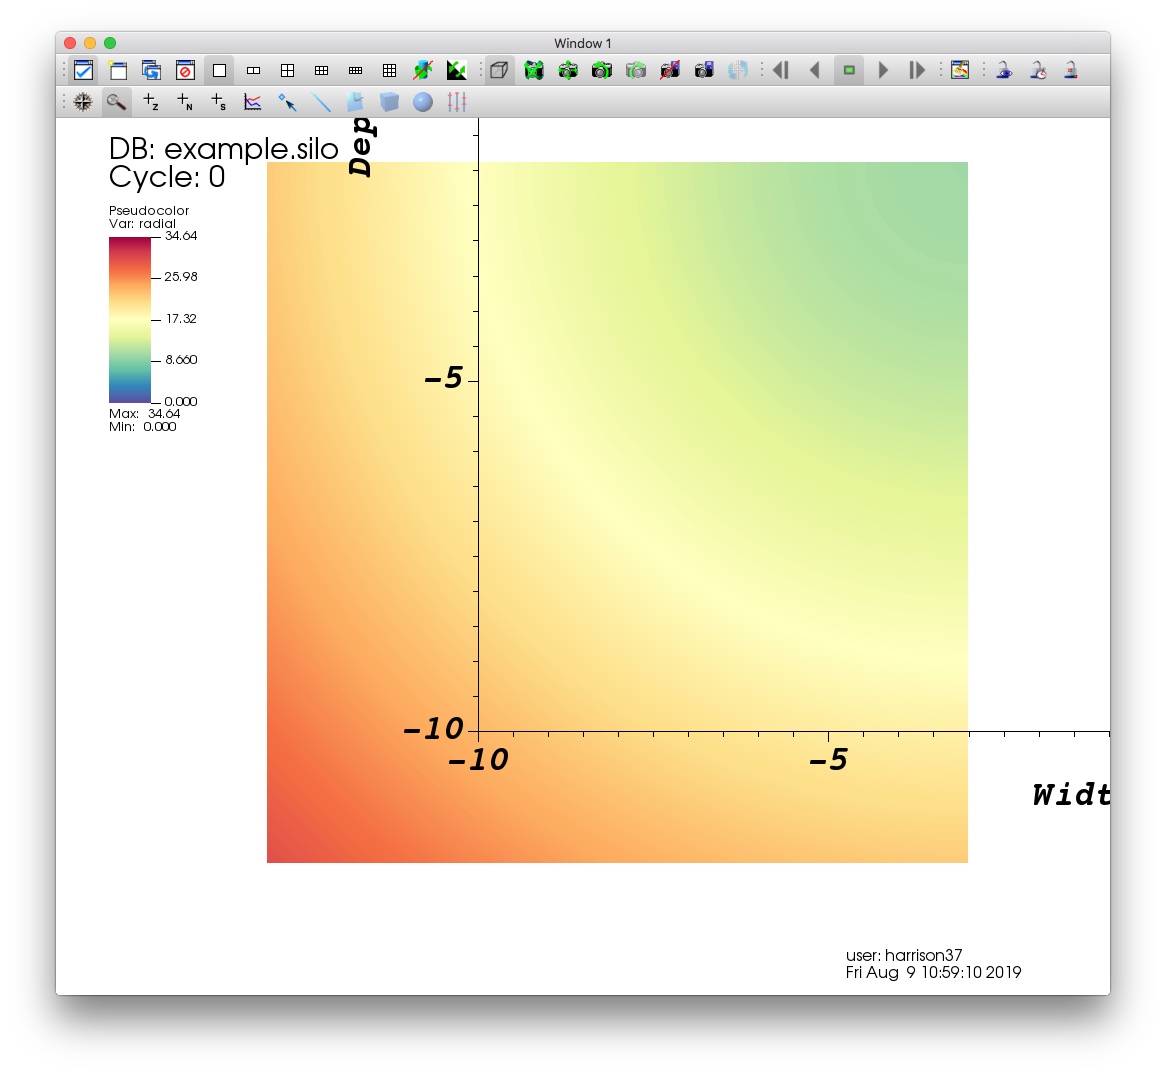Redo the view change
Viewport: 1166px width, 1075px height.
point(636,71)
